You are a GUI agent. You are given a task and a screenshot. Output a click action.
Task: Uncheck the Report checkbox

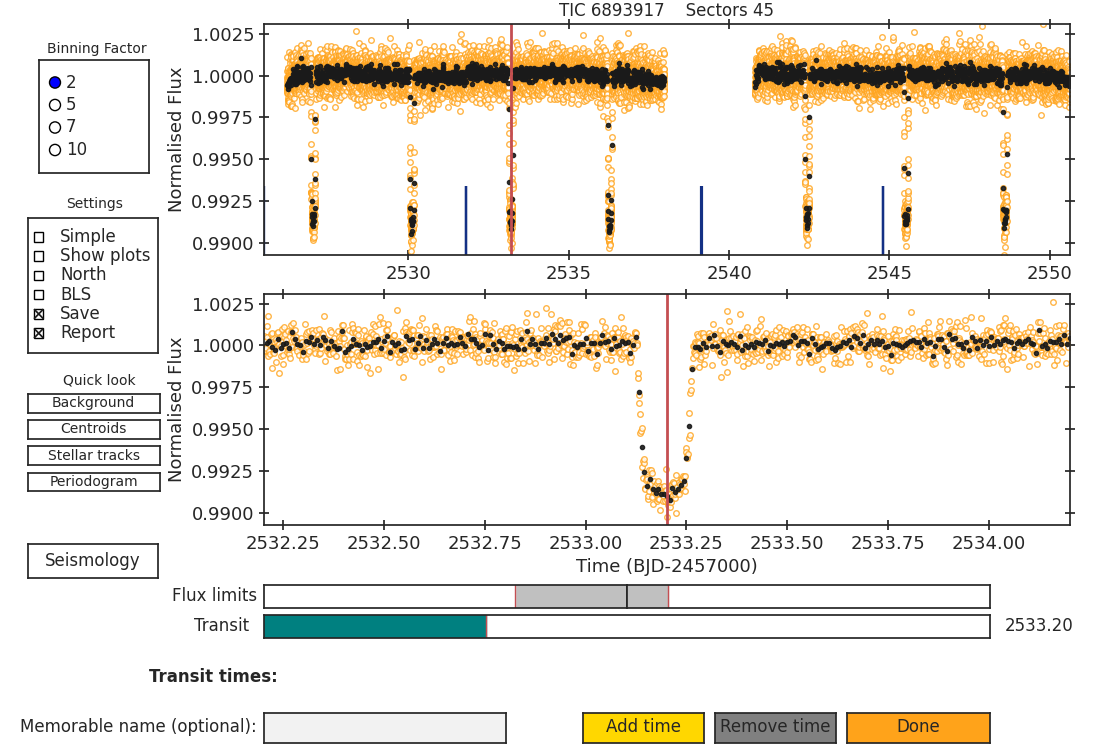coord(39,333)
